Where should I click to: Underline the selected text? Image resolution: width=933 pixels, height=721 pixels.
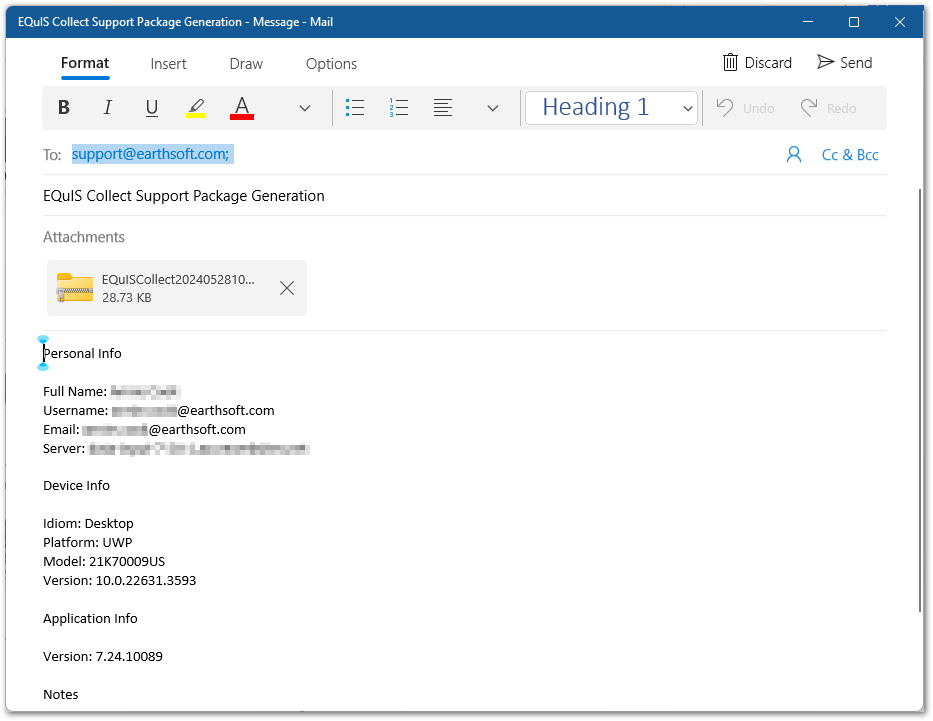(151, 107)
